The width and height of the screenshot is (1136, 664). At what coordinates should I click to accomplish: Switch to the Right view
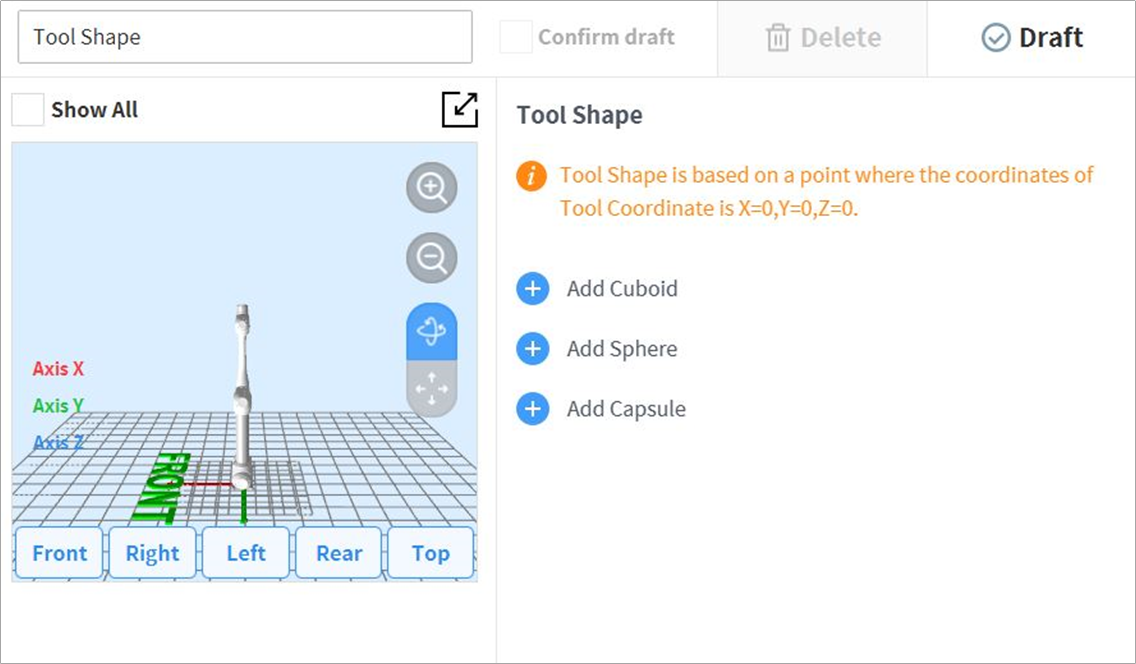point(152,553)
